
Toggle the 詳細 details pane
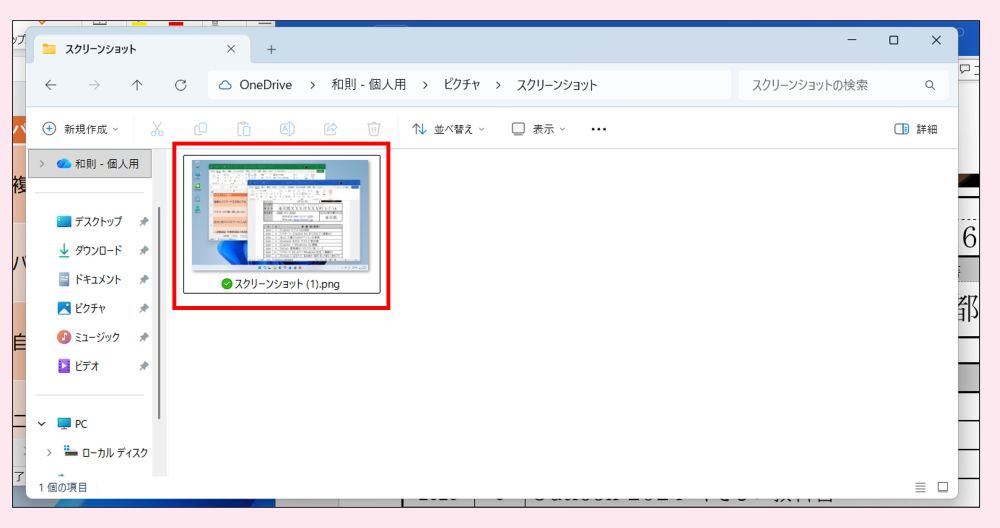coord(915,129)
